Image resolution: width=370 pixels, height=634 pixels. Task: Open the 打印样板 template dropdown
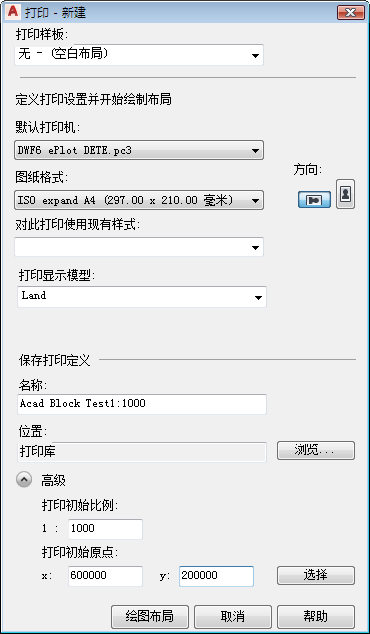(x=139, y=55)
